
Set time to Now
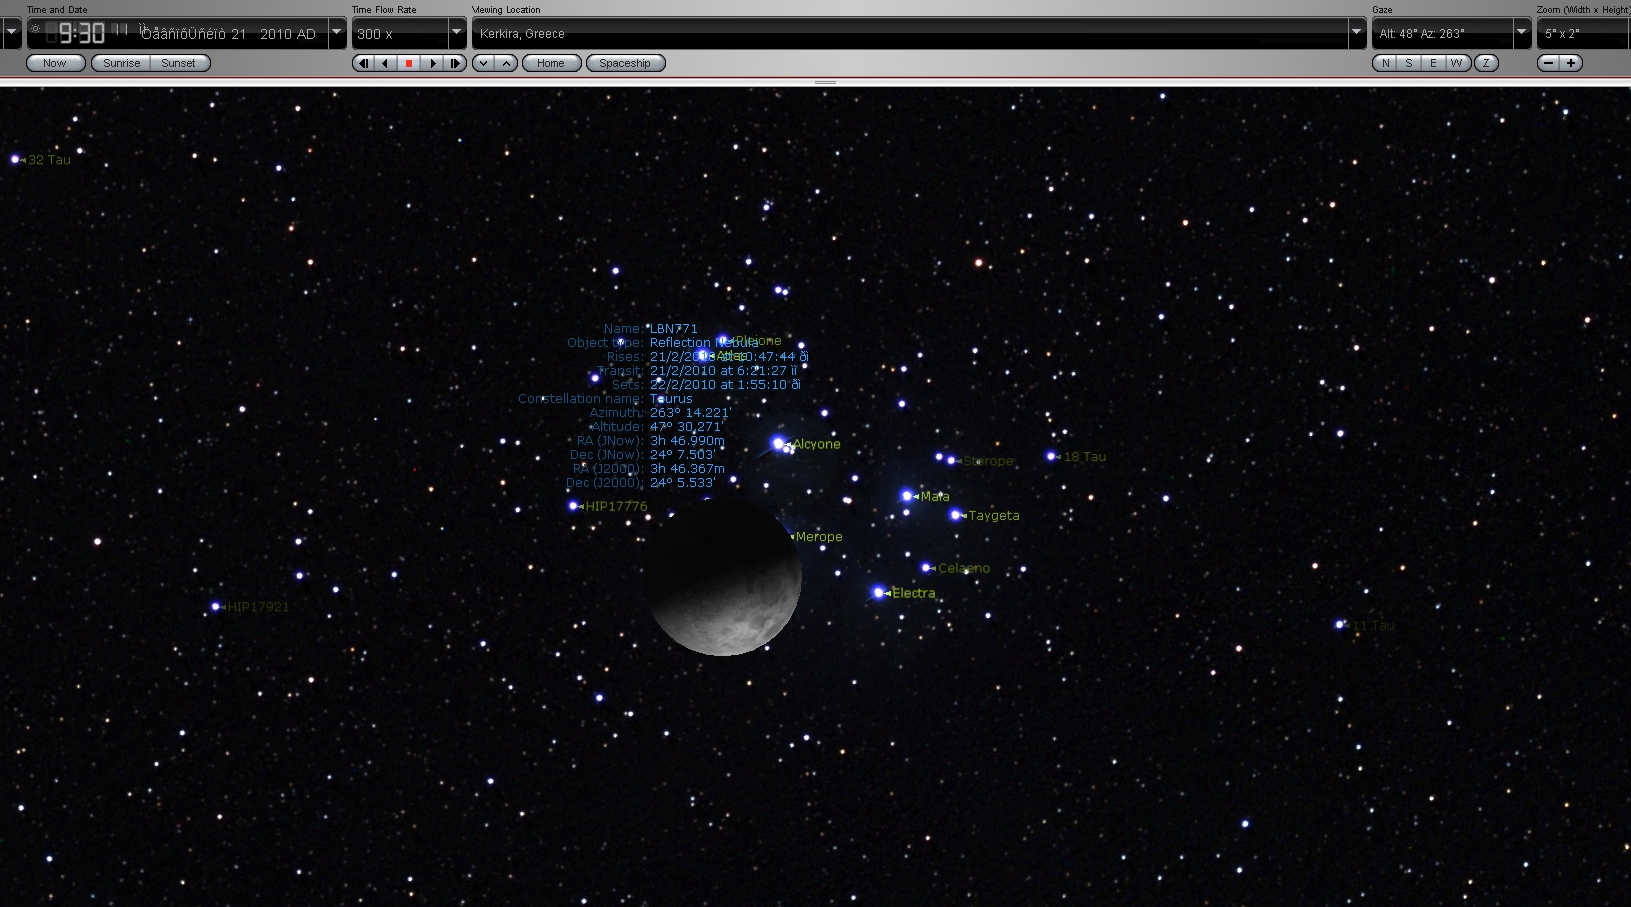tap(55, 63)
